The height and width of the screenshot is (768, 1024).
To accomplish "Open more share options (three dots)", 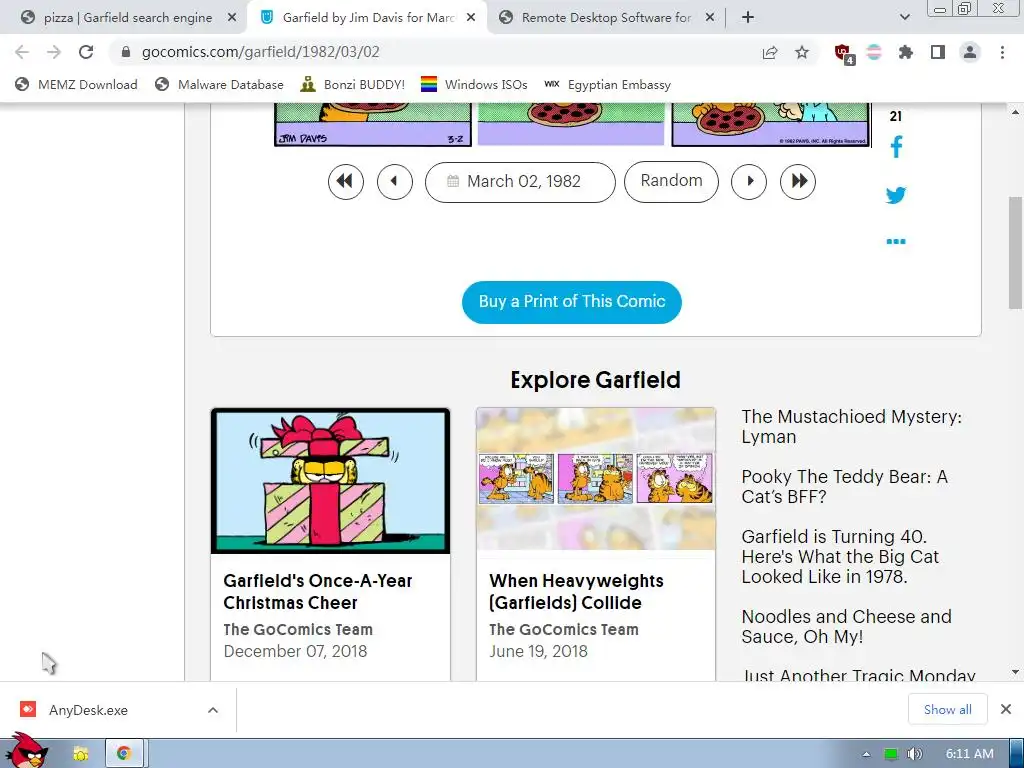I will click(896, 242).
